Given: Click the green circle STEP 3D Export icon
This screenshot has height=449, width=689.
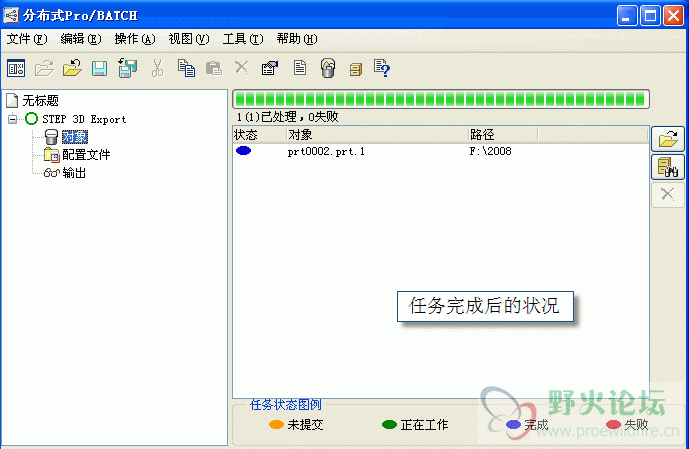Looking at the screenshot, I should point(31,119).
